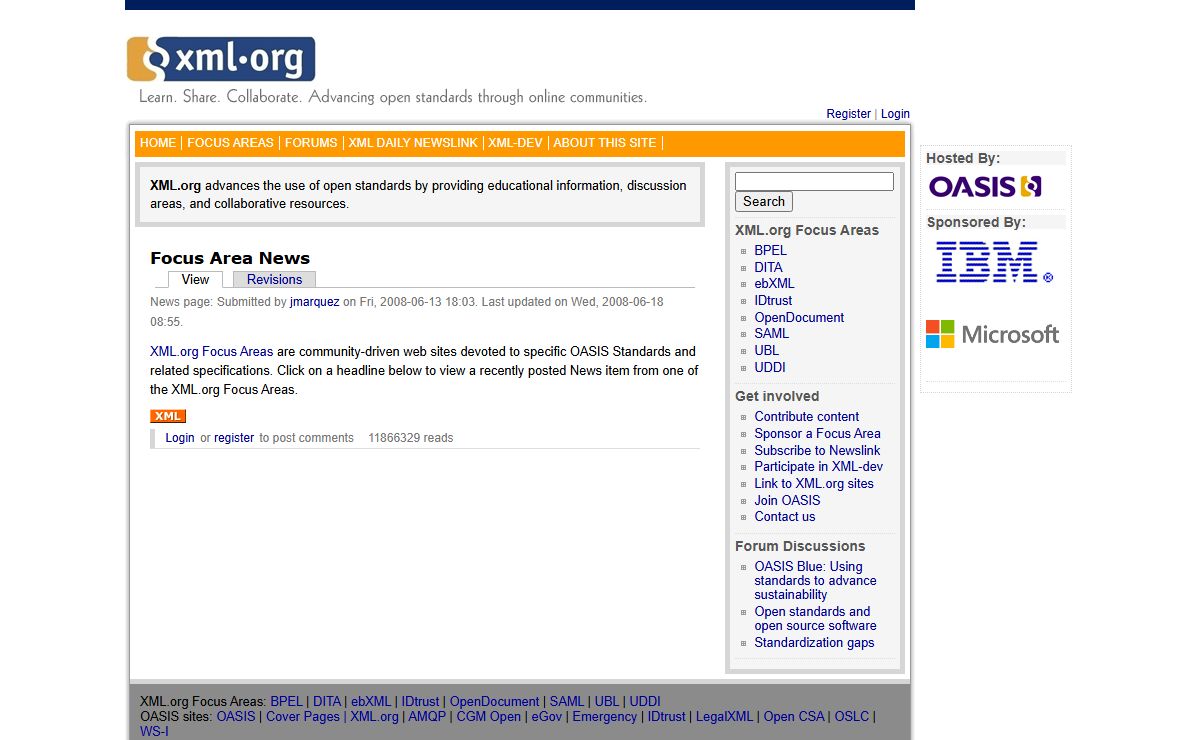Click Login link below the article
Image resolution: width=1200 pixels, height=740 pixels.
coord(180,438)
